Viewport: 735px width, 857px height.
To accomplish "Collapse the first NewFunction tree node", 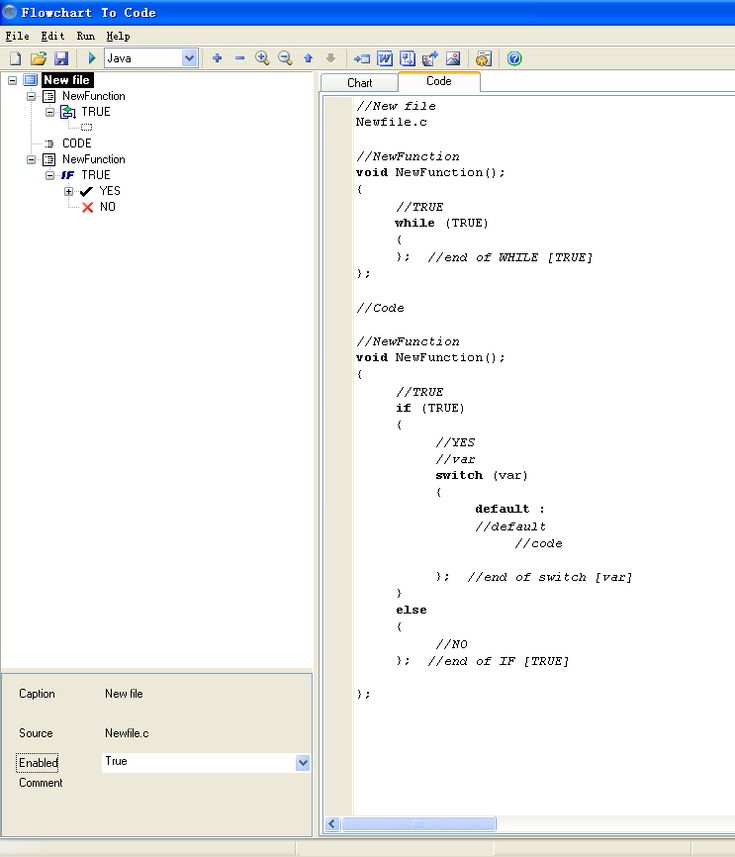I will (x=31, y=96).
